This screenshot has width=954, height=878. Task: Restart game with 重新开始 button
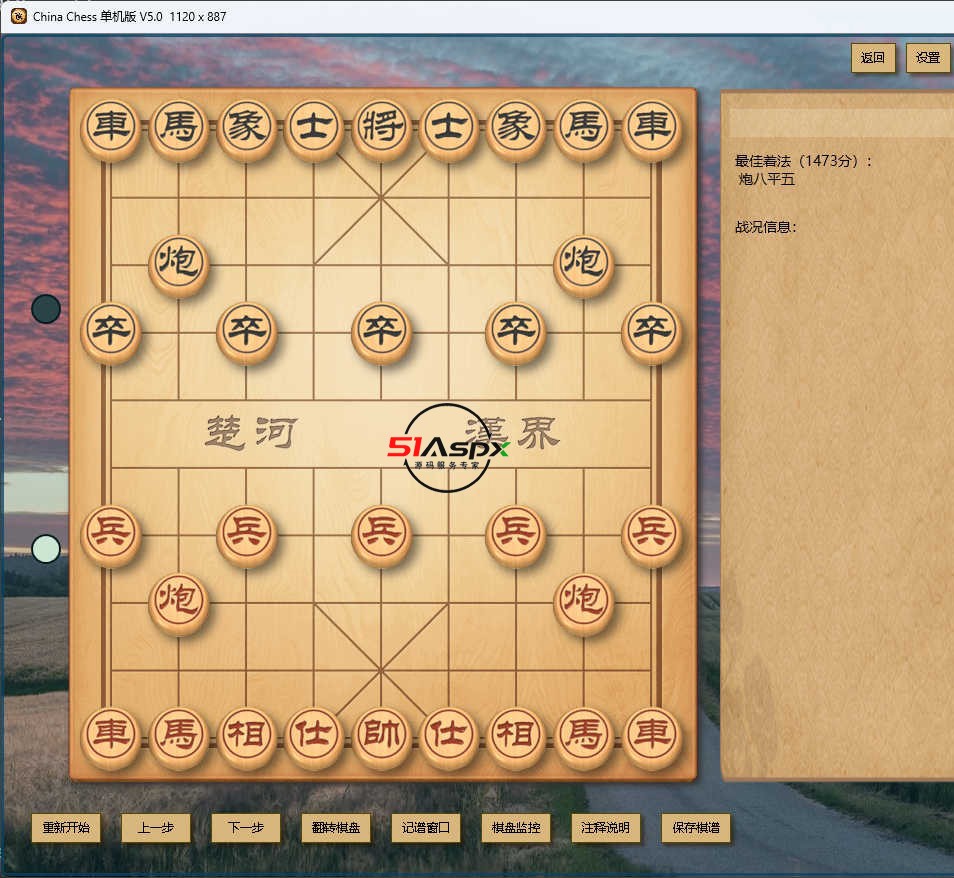[x=66, y=827]
